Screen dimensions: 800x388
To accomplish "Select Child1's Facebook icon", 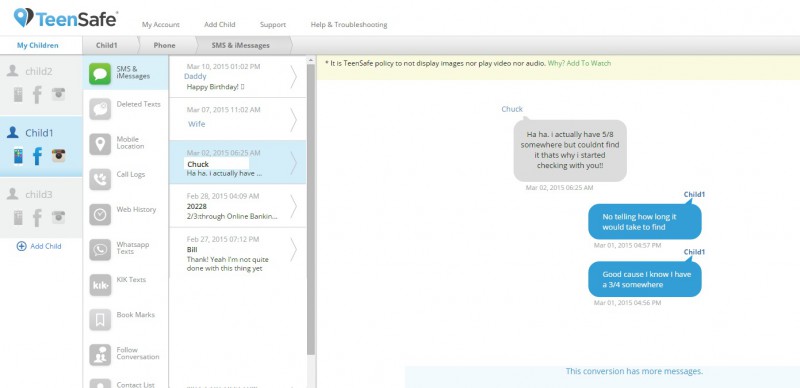I will click(37, 156).
